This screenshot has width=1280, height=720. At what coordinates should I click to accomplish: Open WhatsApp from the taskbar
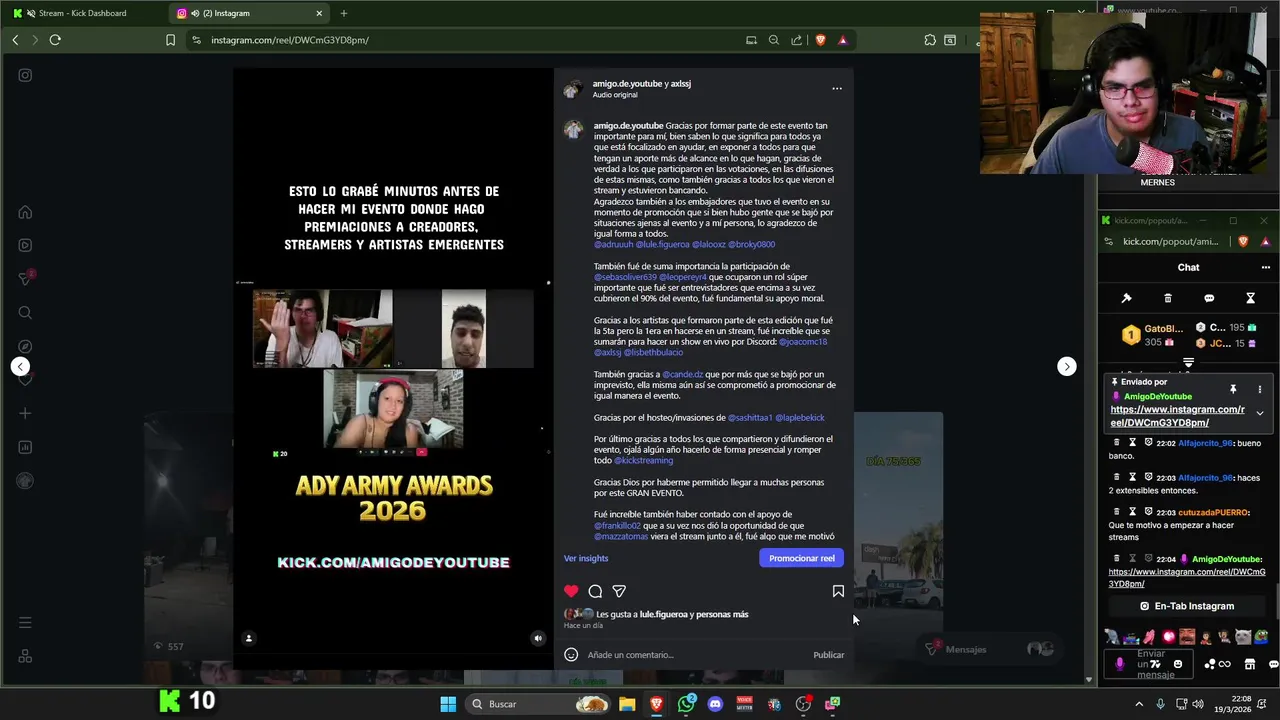[686, 704]
